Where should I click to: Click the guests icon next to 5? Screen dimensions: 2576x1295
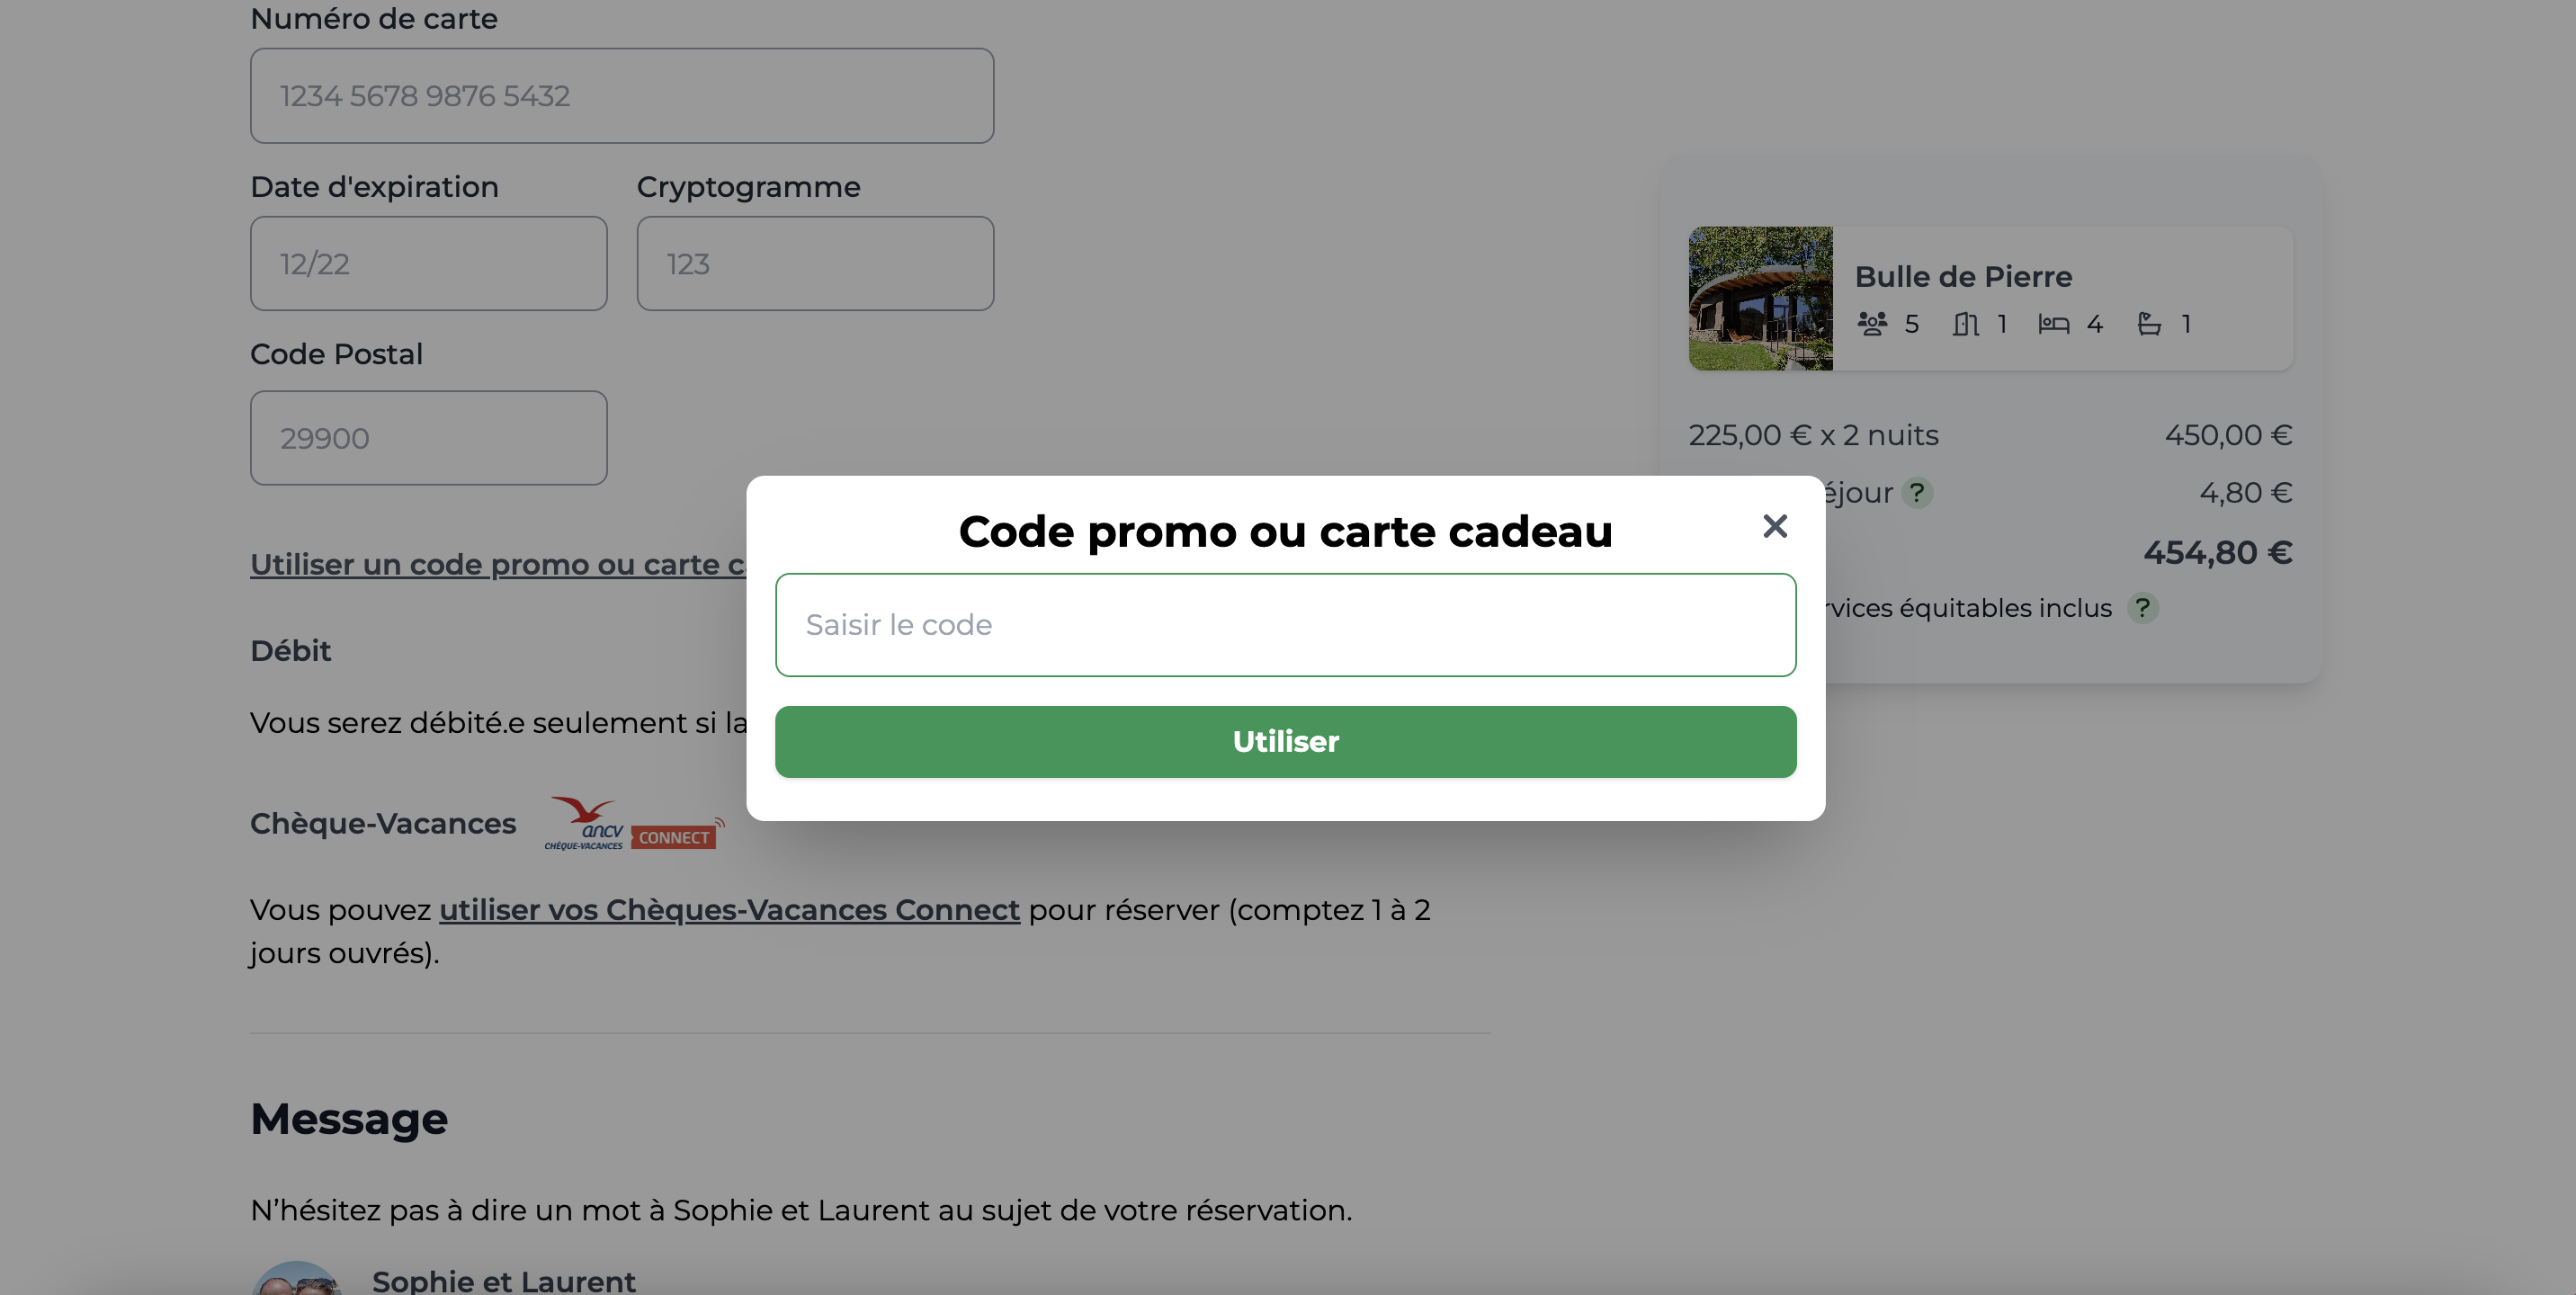[x=1872, y=324]
